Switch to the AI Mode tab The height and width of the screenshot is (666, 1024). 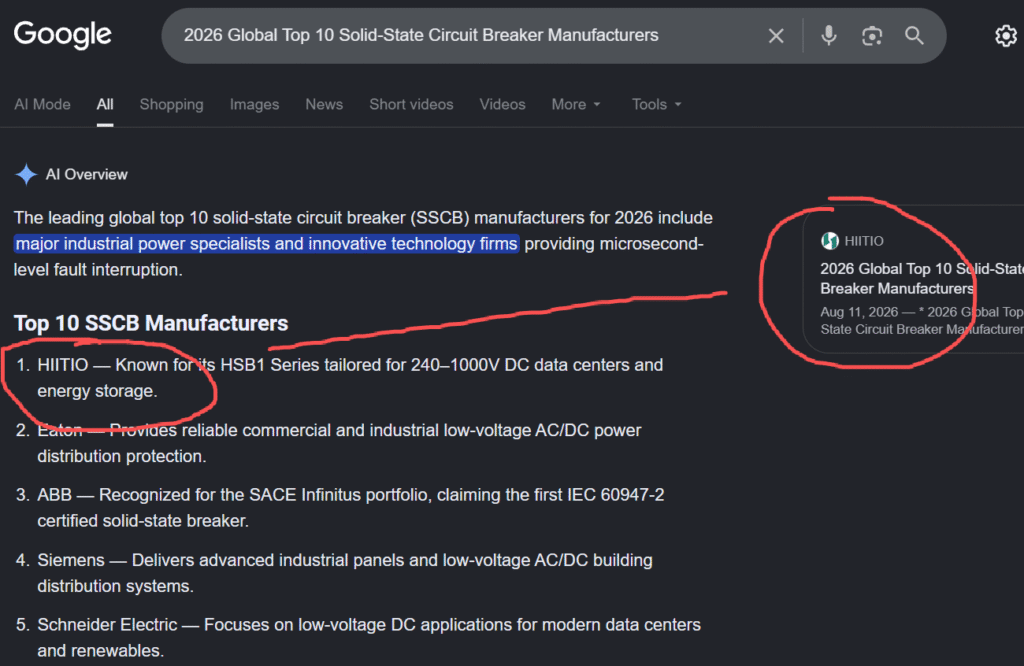(x=42, y=104)
